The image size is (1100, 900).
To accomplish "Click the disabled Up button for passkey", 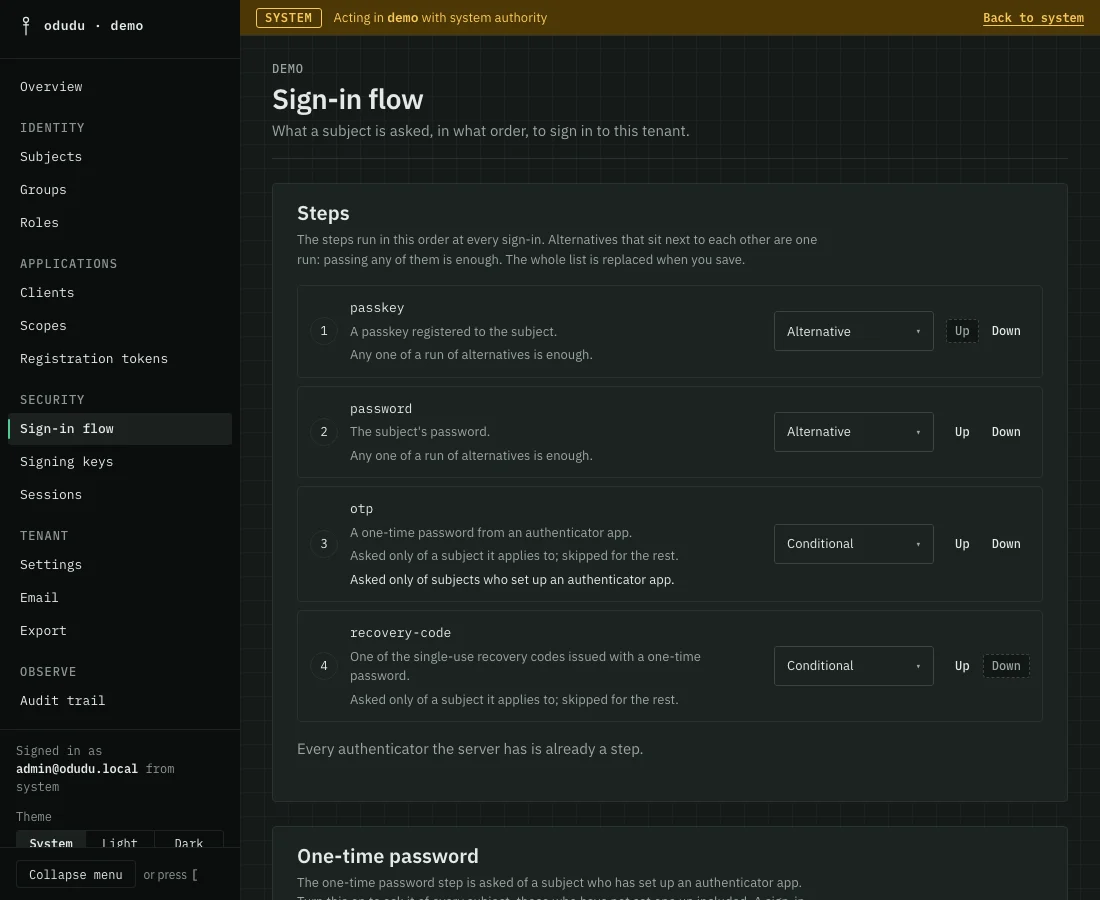I will pyautogui.click(x=962, y=331).
